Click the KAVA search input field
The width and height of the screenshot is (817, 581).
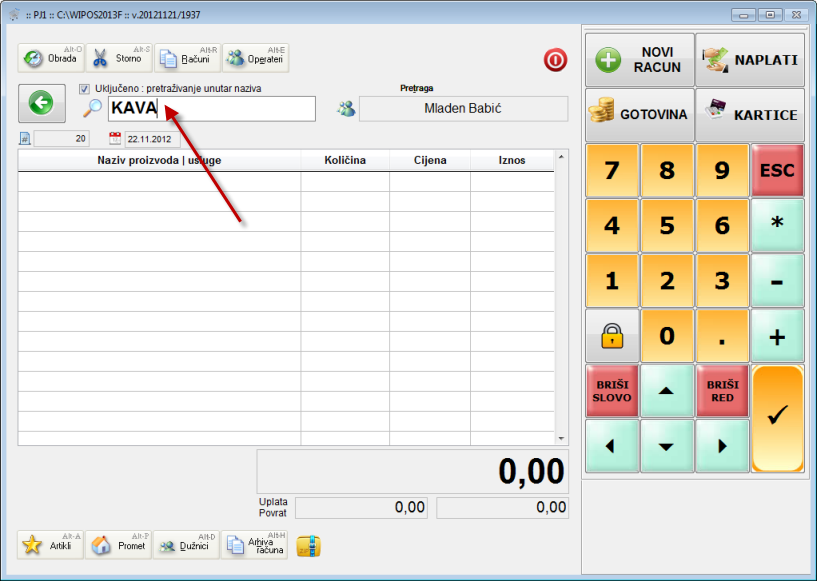(x=210, y=109)
